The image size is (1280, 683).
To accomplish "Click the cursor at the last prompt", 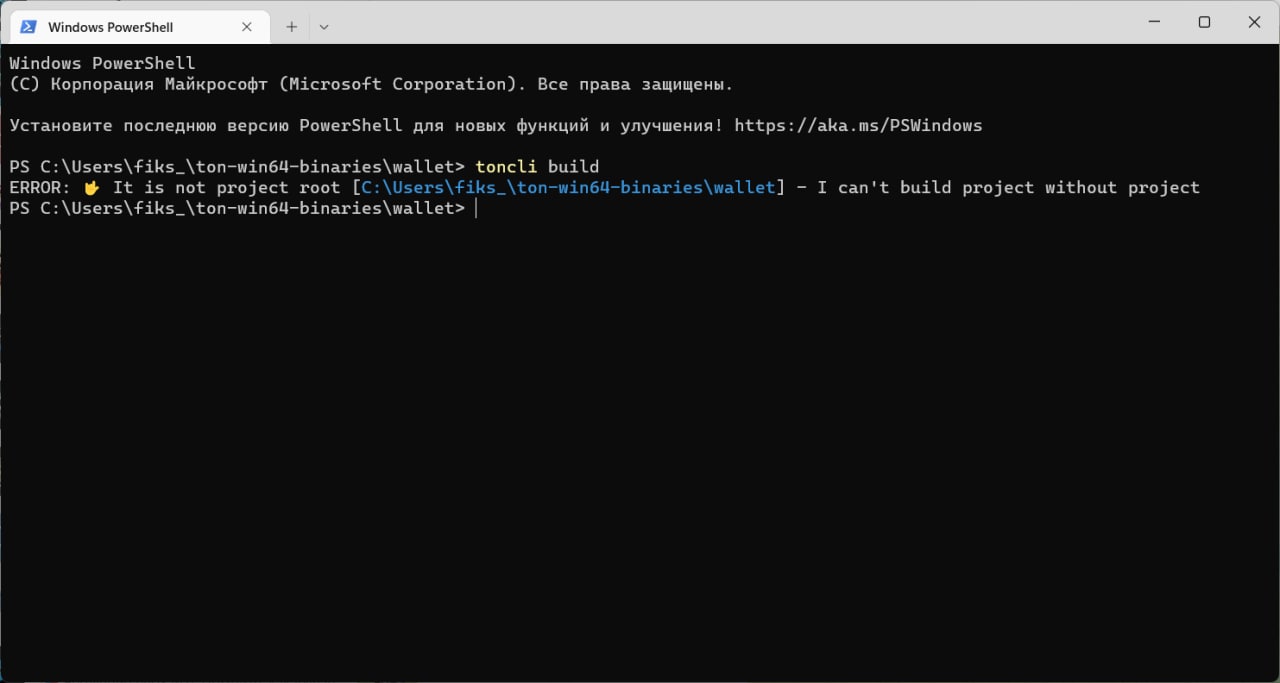I will [x=476, y=209].
